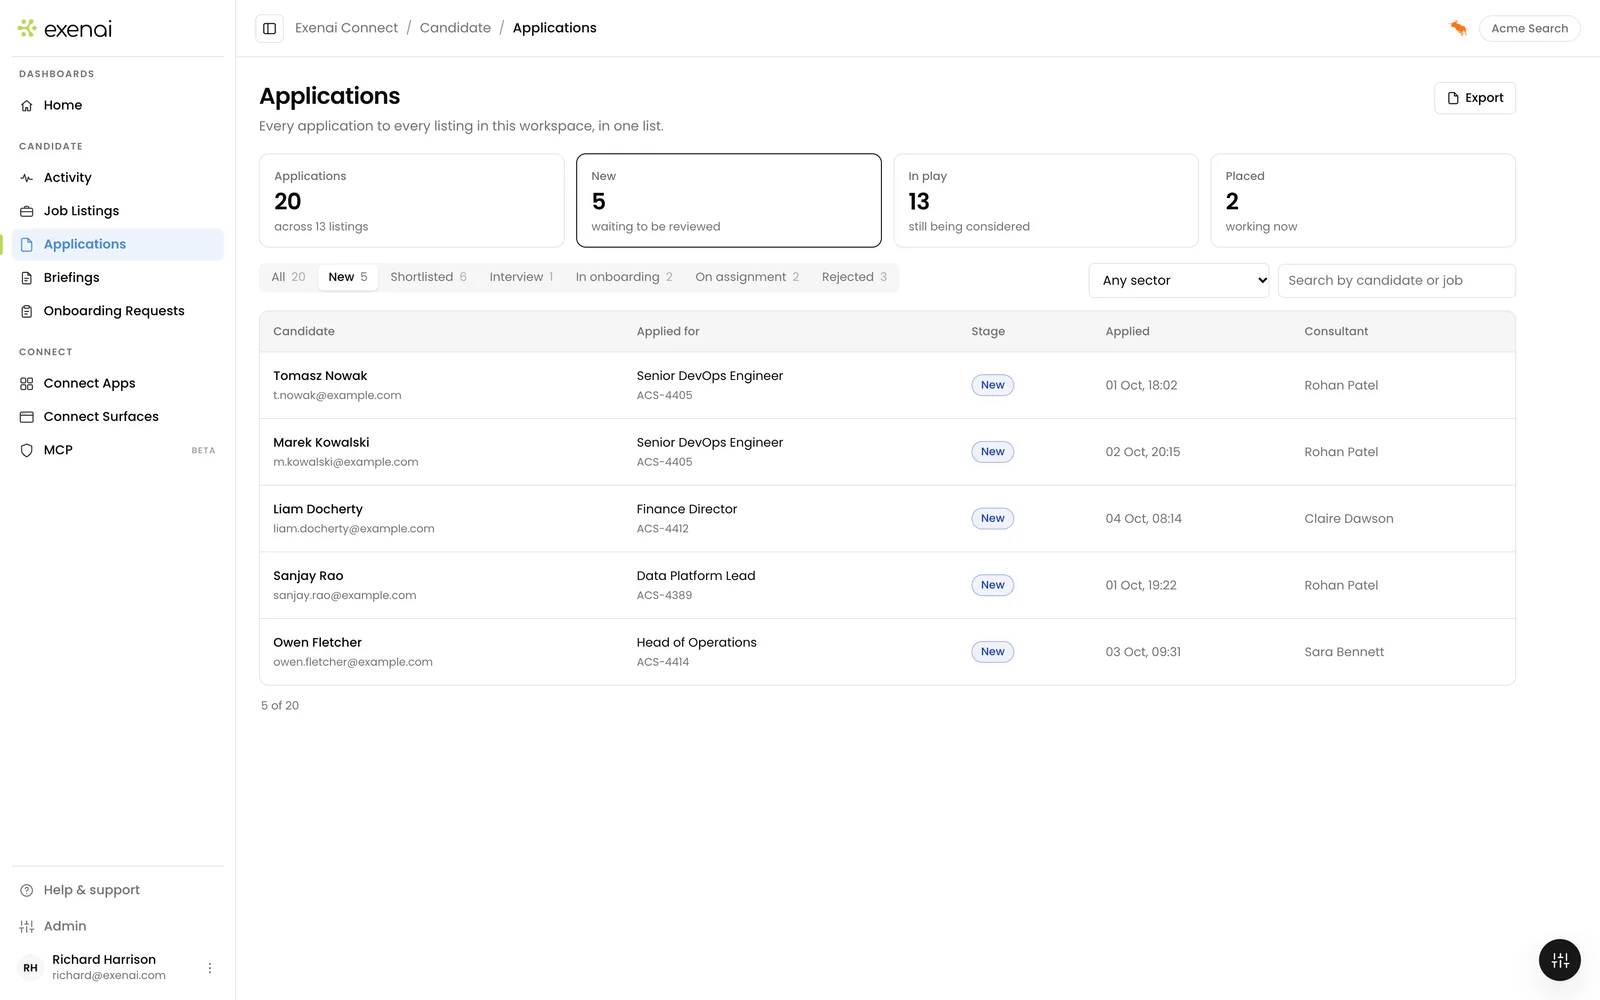
Task: Switch to the Shortlisted tab
Action: click(428, 277)
